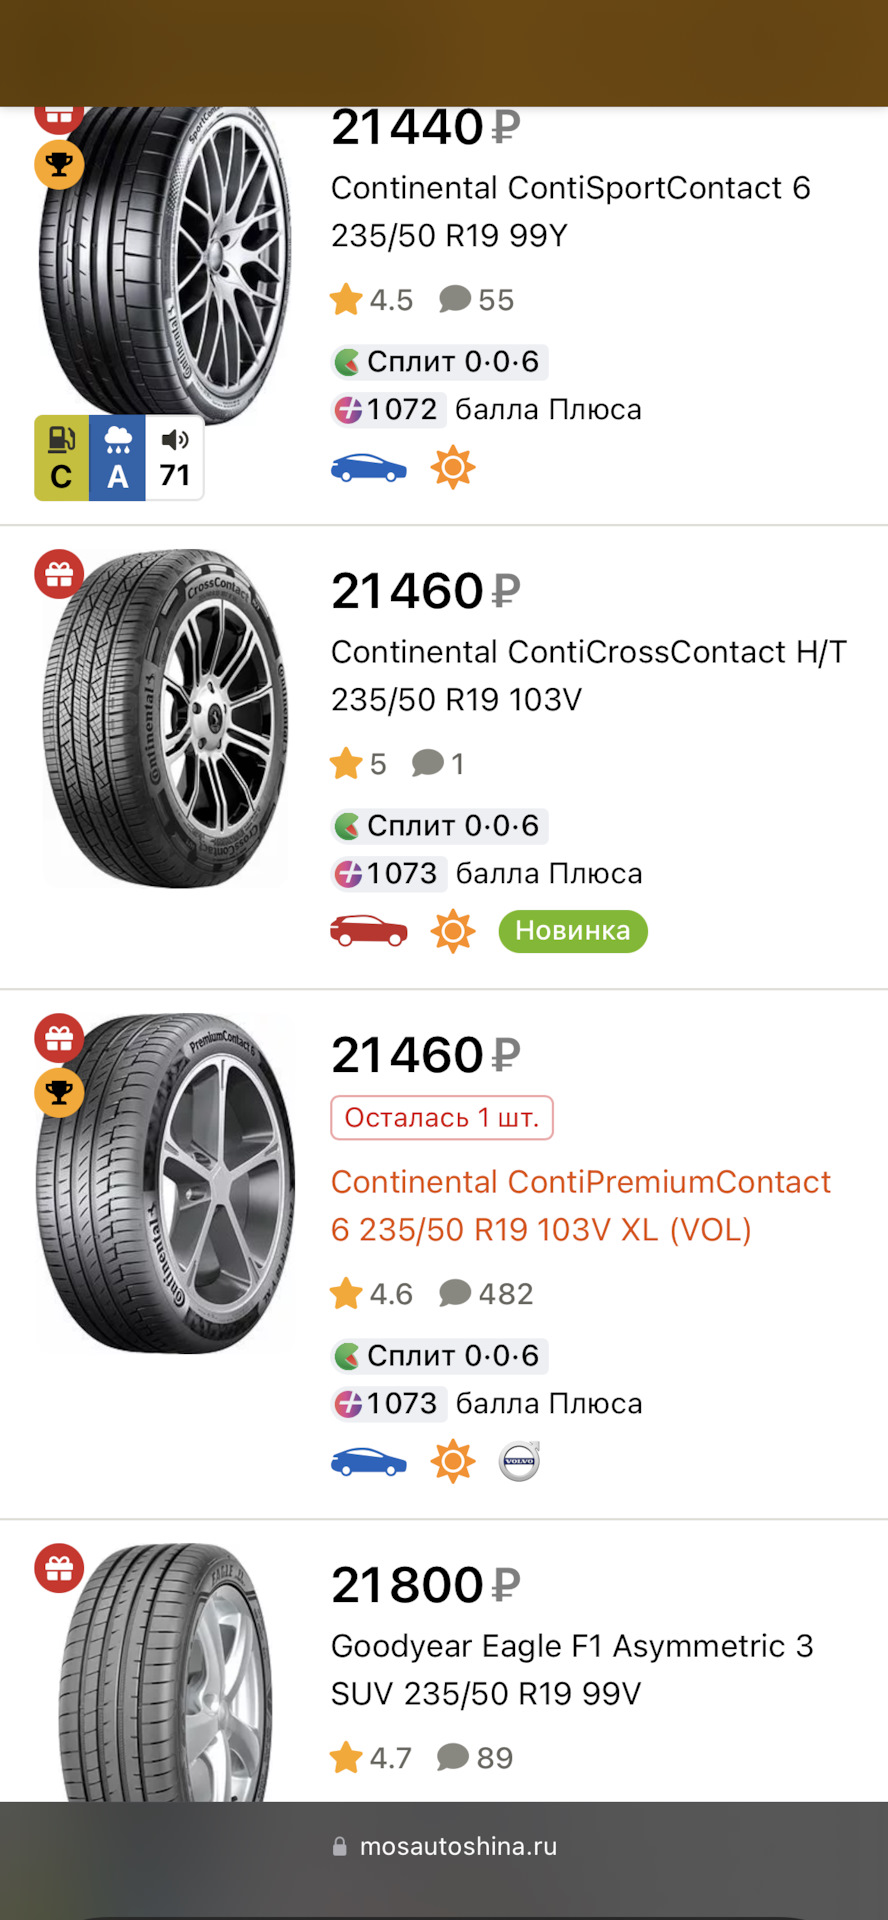Click gold trophy badge on ContiPremiumContact tire

click(59, 1092)
